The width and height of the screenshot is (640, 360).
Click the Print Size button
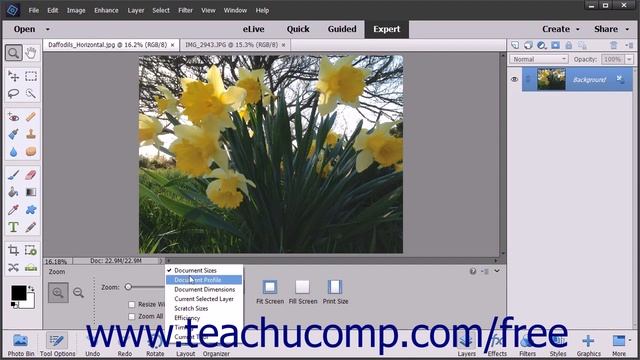tap(335, 292)
